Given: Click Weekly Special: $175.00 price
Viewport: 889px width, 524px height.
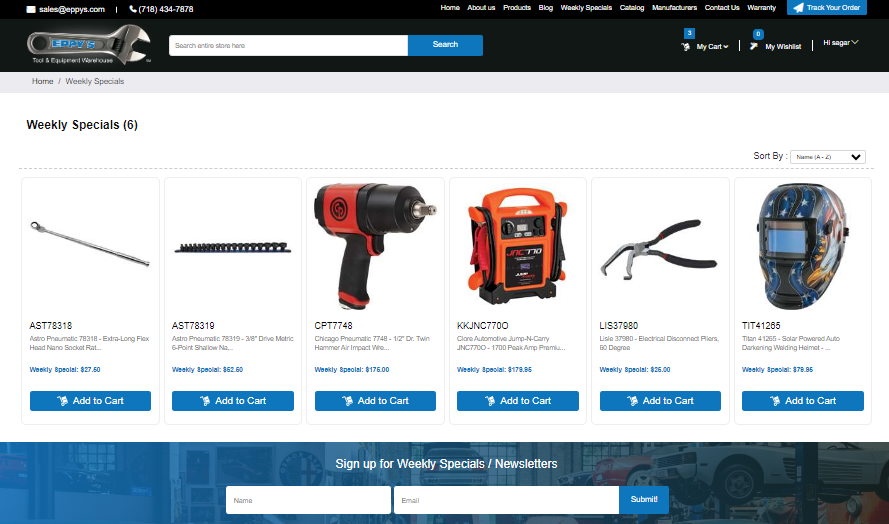Looking at the screenshot, I should 352,370.
